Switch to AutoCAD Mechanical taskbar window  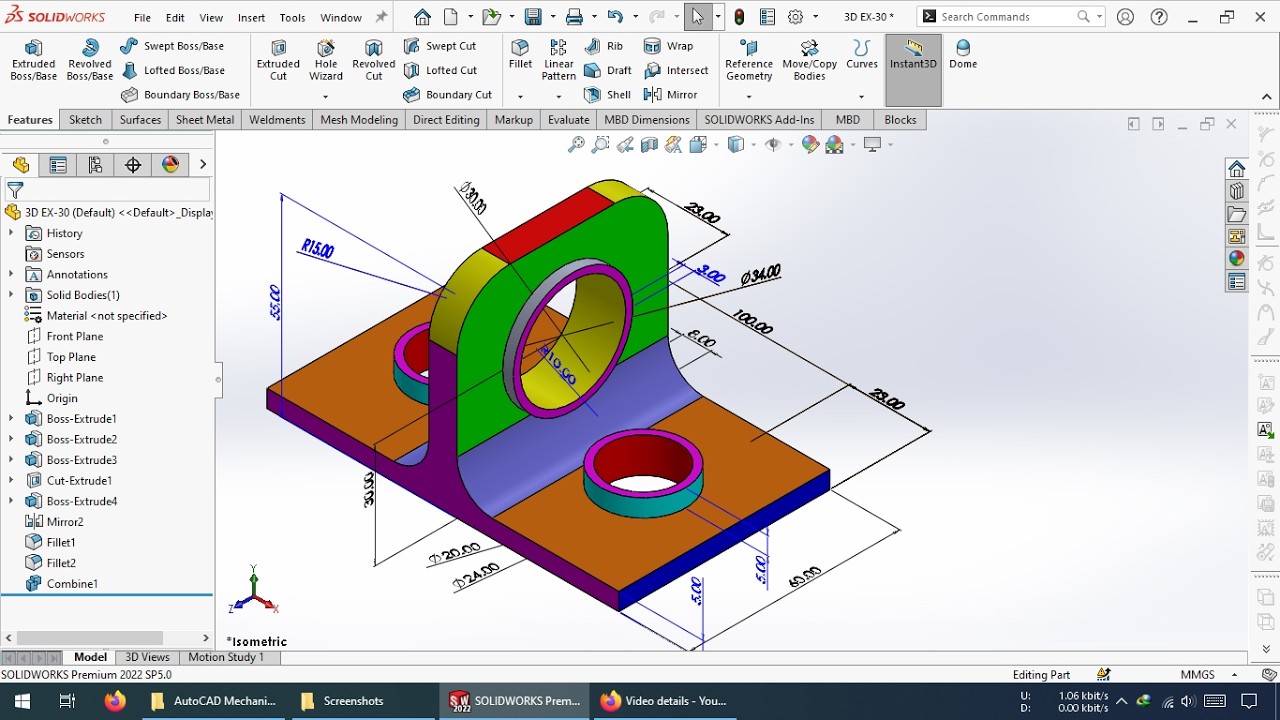[213, 701]
